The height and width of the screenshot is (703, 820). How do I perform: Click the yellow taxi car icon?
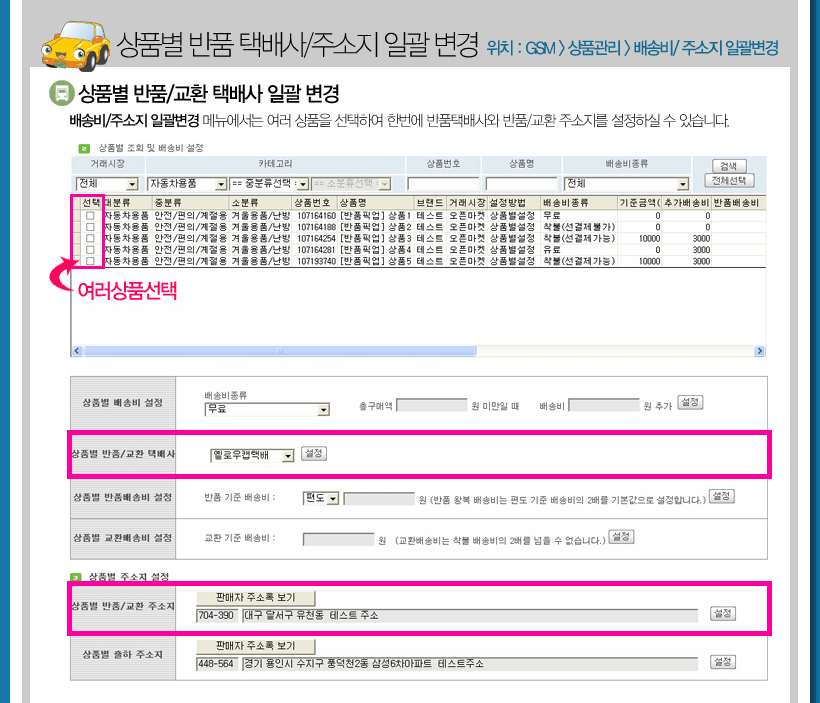75,40
